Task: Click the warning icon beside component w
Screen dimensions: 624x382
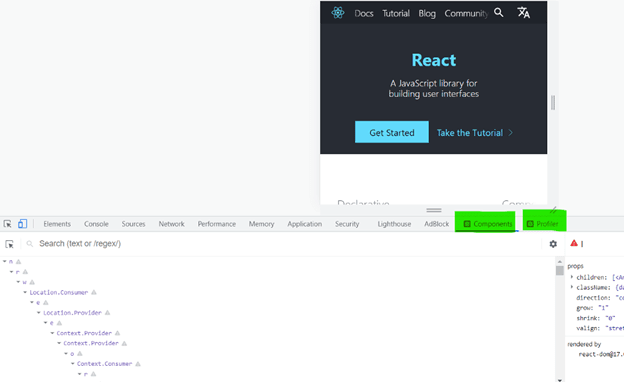Action: tap(32, 282)
